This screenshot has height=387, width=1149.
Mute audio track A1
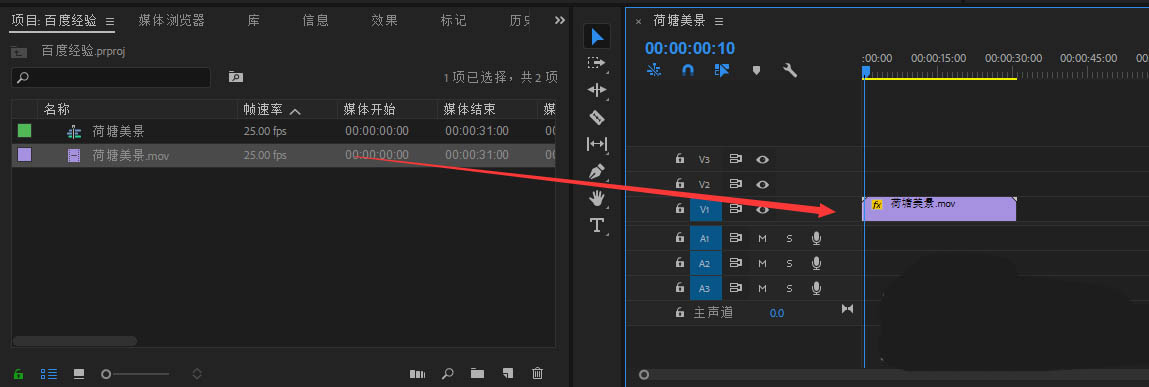tap(762, 238)
